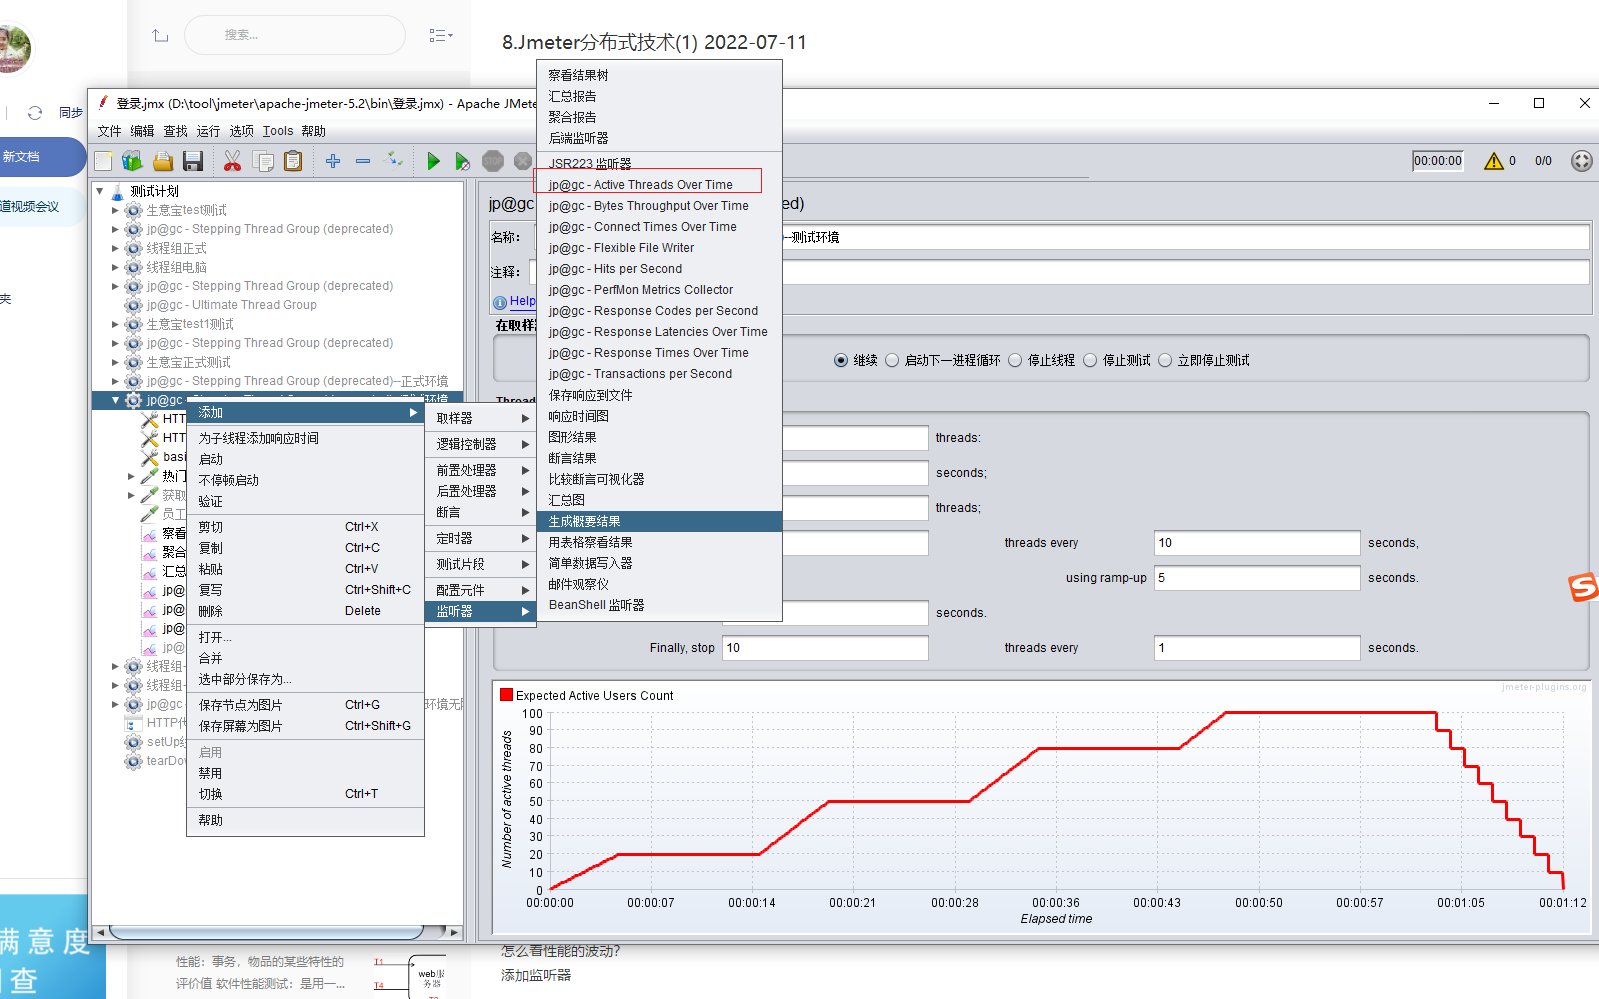Choose 察看结果树 from listener list

[659, 75]
